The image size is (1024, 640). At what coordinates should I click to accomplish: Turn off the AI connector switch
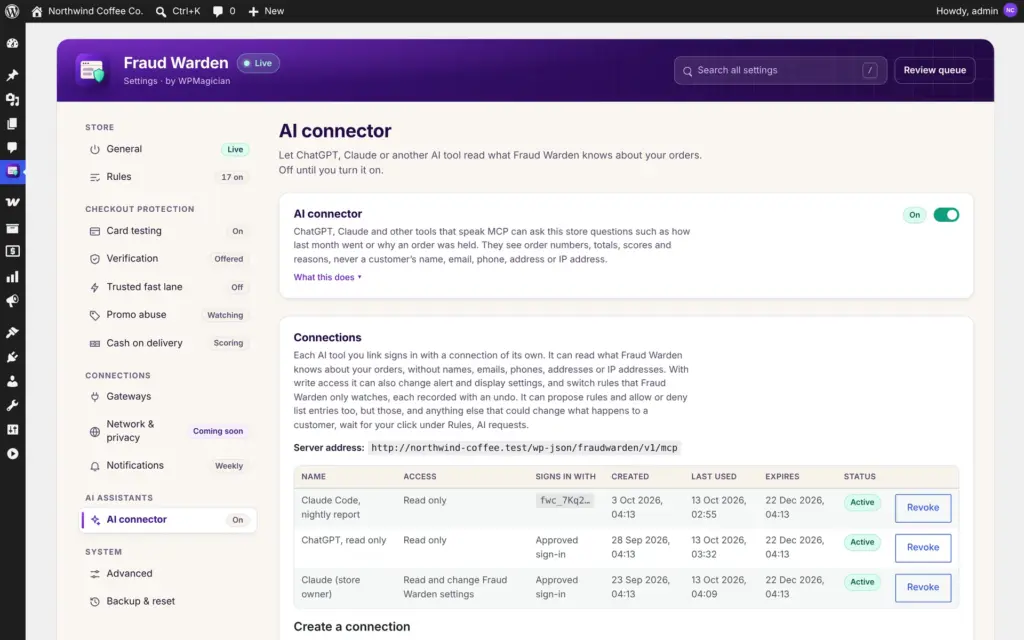pyautogui.click(x=946, y=215)
